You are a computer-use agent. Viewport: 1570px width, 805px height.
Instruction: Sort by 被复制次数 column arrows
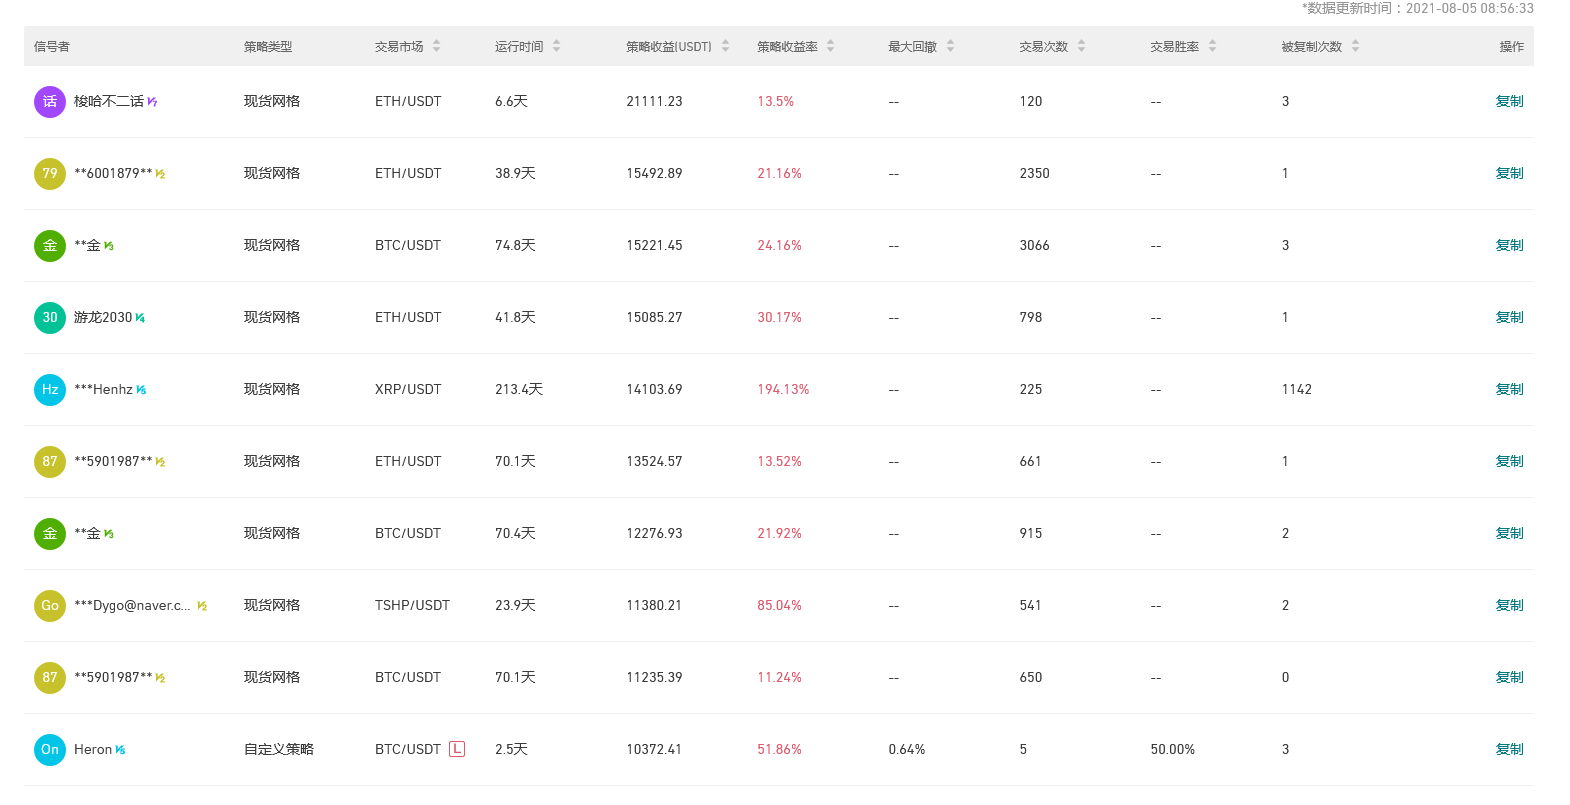[x=1355, y=46]
